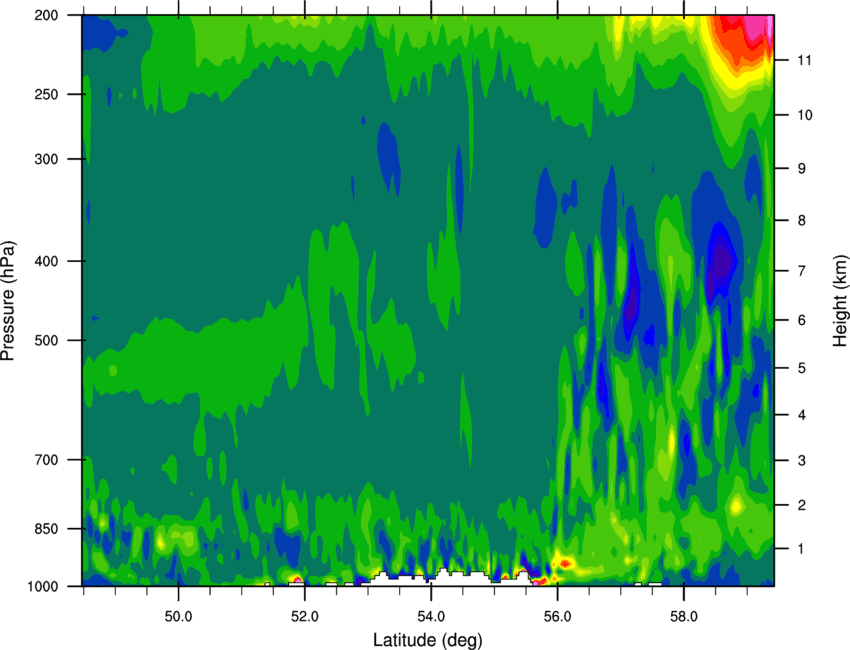The image size is (850, 650).
Task: Click the 50.0 latitude tick label
Action: (x=178, y=617)
